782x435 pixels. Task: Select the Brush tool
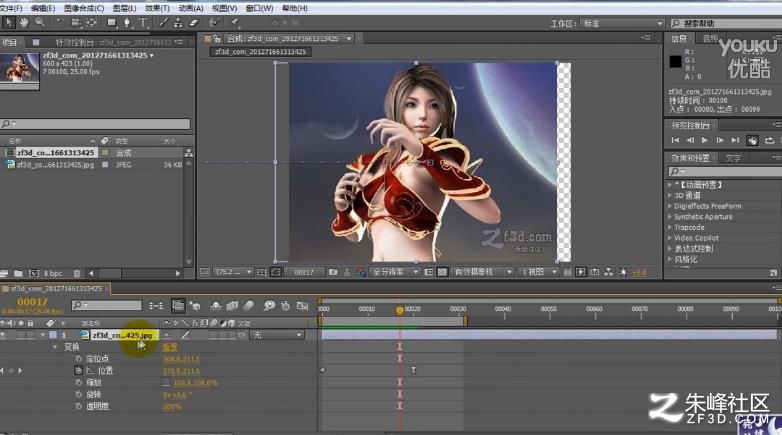tap(164, 22)
